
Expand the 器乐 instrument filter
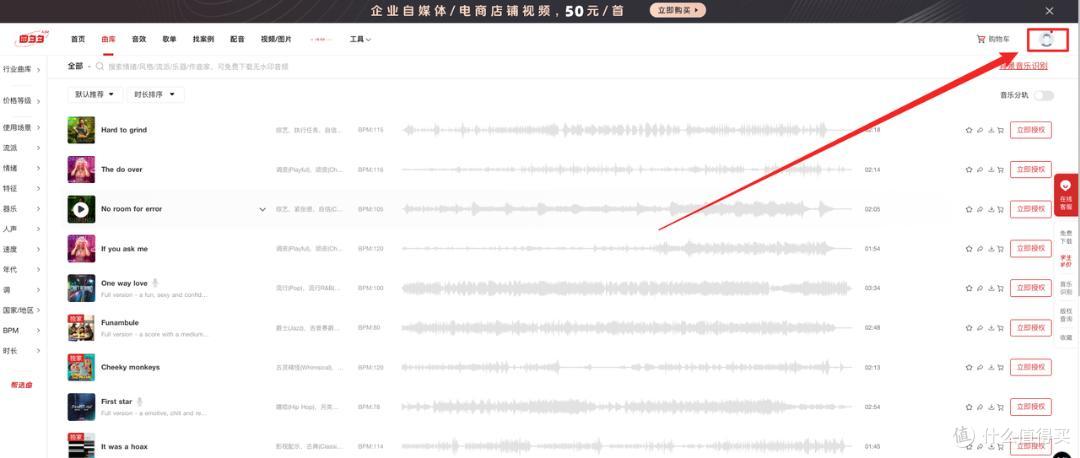click(21, 209)
